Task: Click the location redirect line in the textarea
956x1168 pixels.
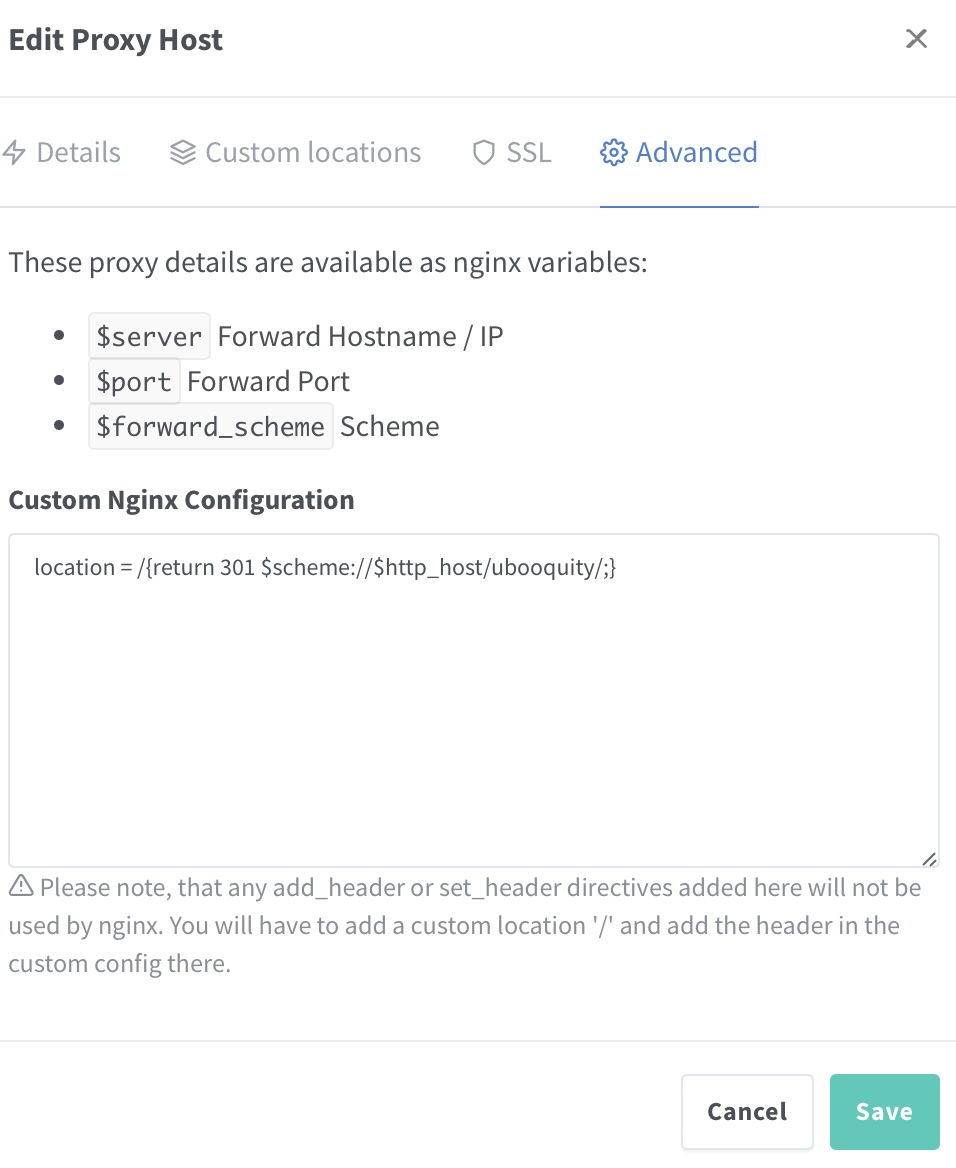Action: [x=325, y=568]
